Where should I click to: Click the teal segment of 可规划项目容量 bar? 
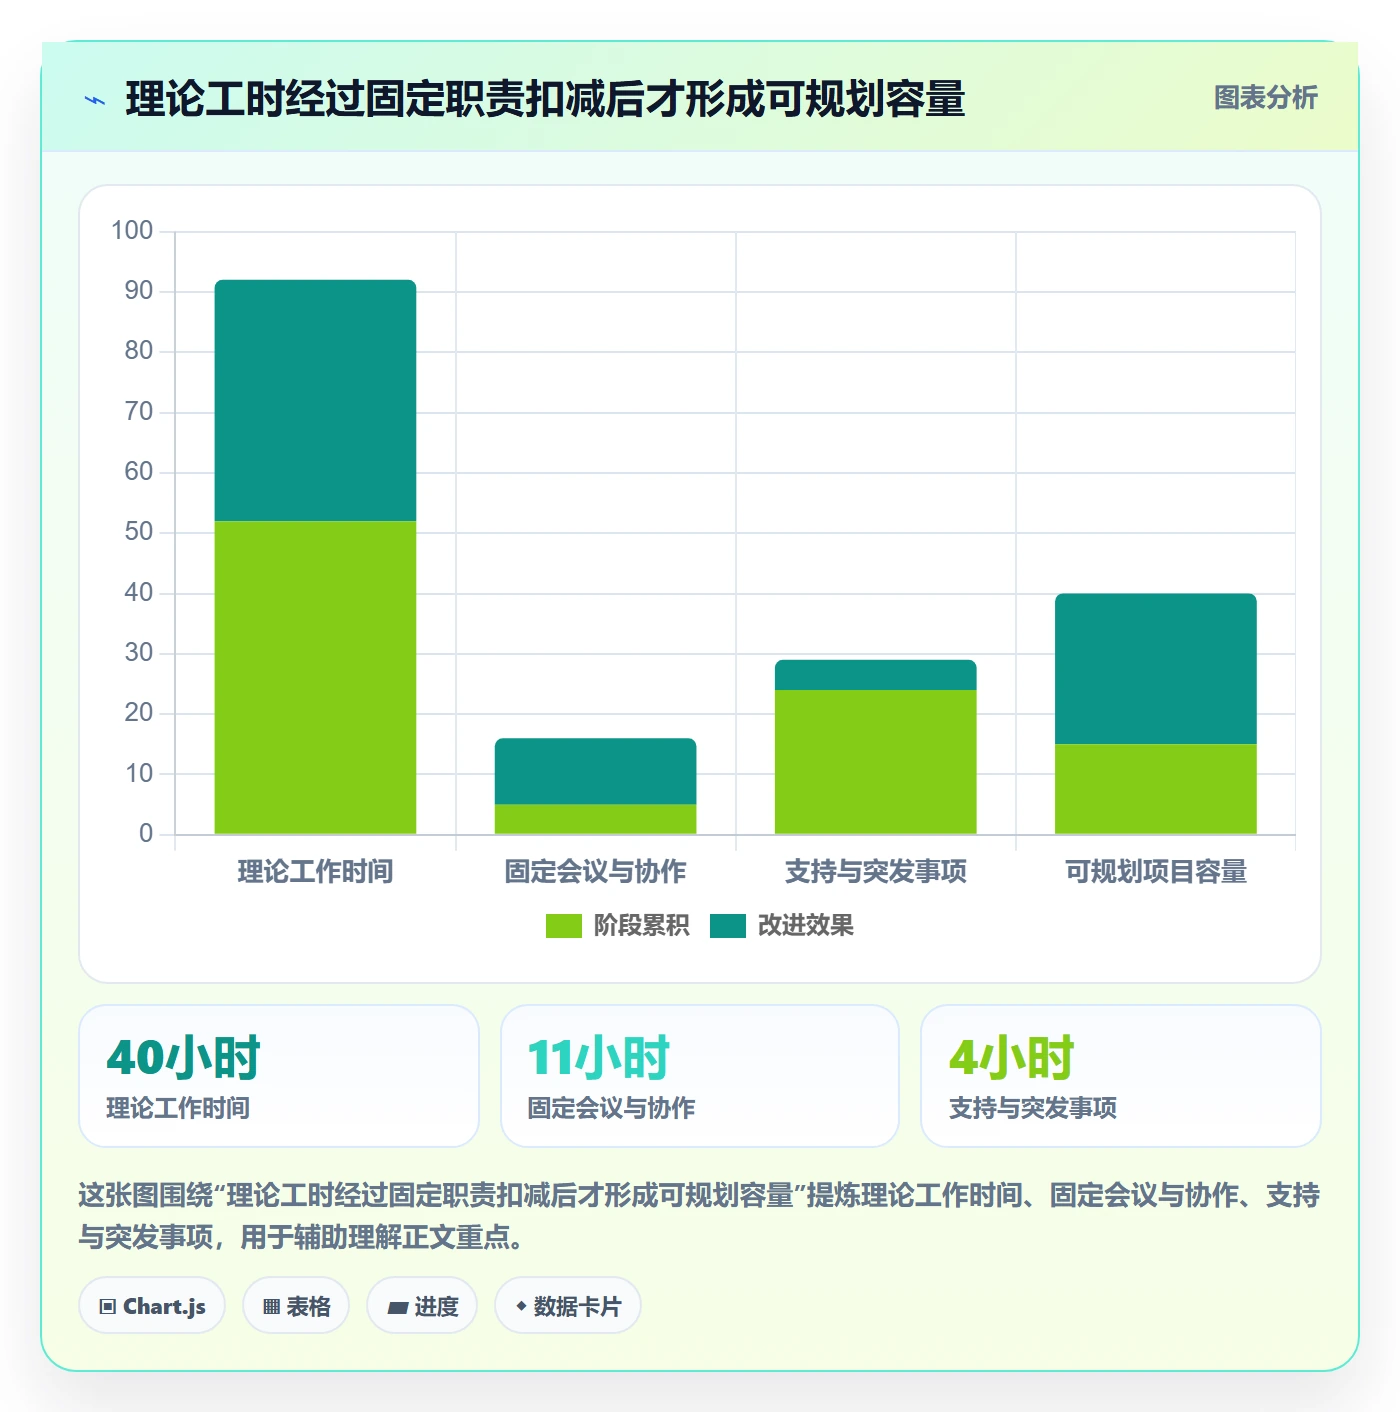click(1155, 669)
